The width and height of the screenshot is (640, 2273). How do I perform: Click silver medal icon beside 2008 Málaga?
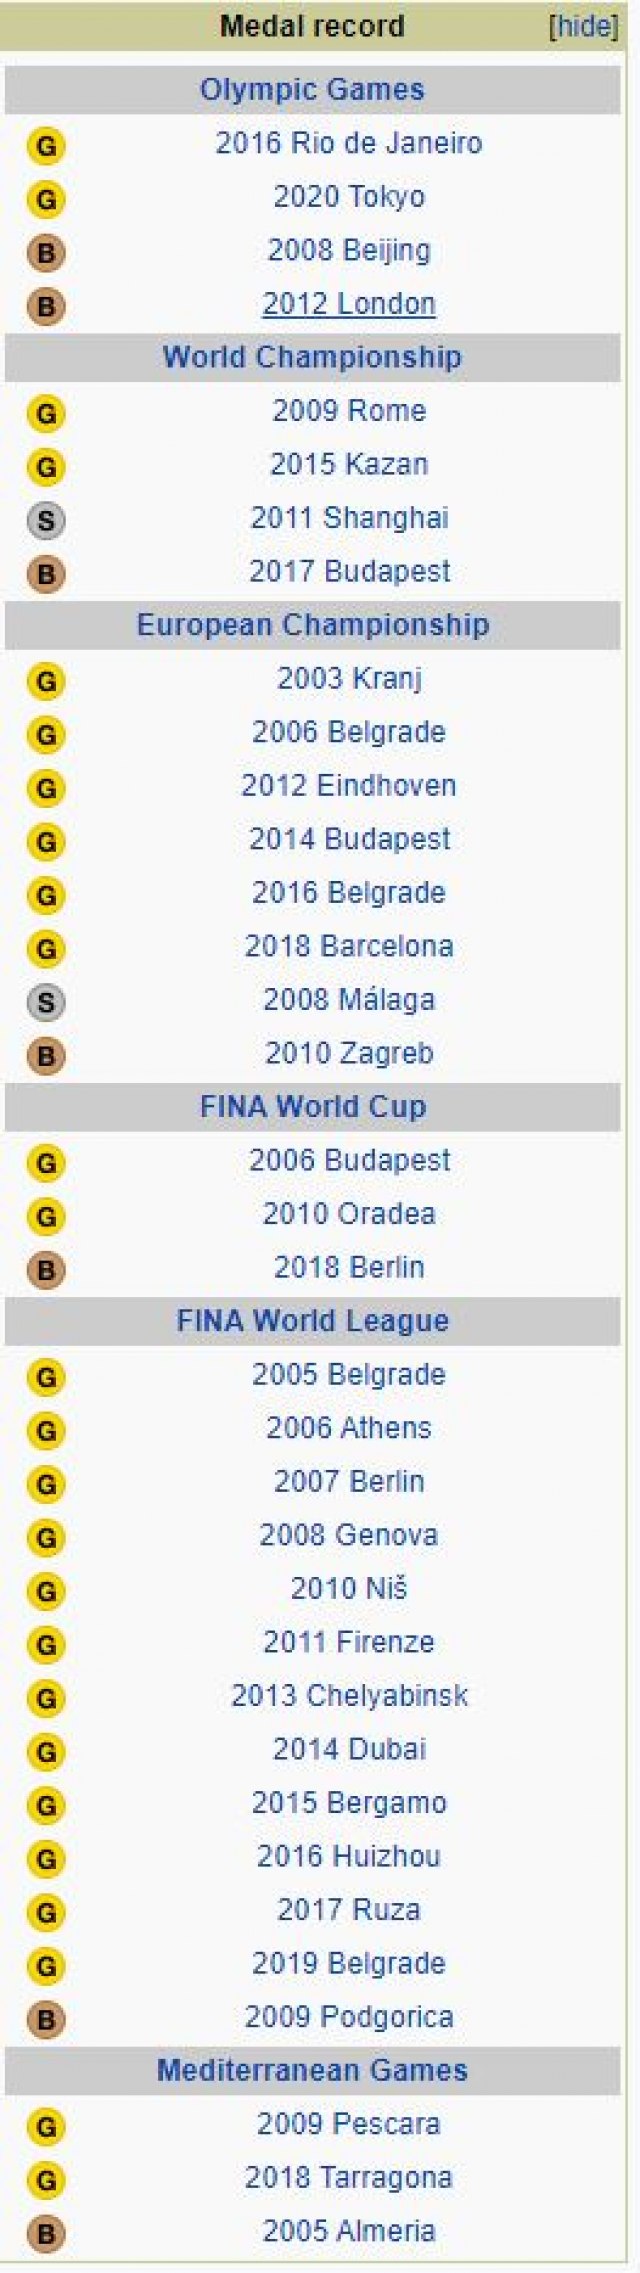46,1002
